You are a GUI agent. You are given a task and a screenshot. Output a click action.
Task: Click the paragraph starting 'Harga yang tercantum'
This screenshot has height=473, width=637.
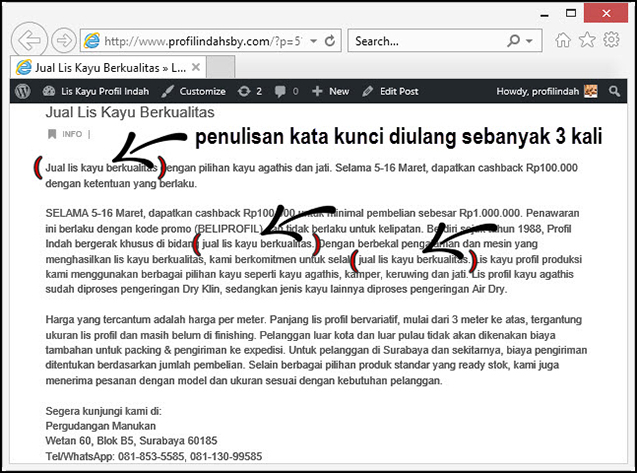316,350
